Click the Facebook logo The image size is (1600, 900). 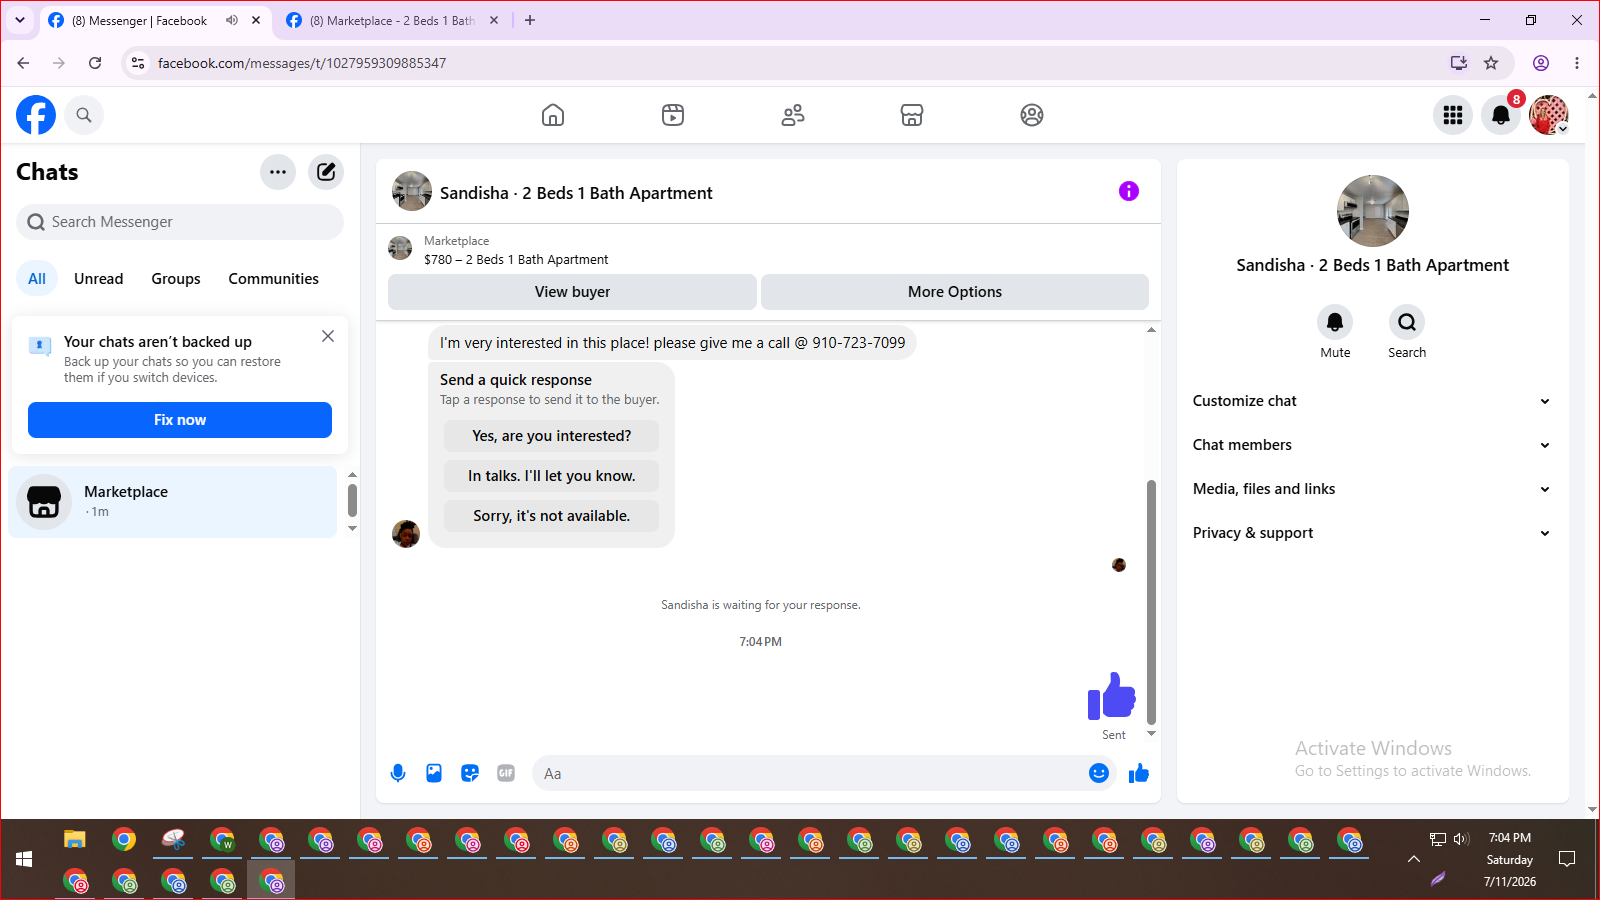[x=36, y=115]
